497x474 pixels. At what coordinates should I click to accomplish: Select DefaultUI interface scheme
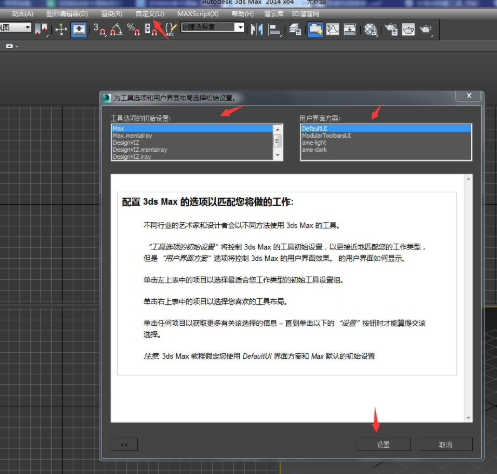pos(386,129)
